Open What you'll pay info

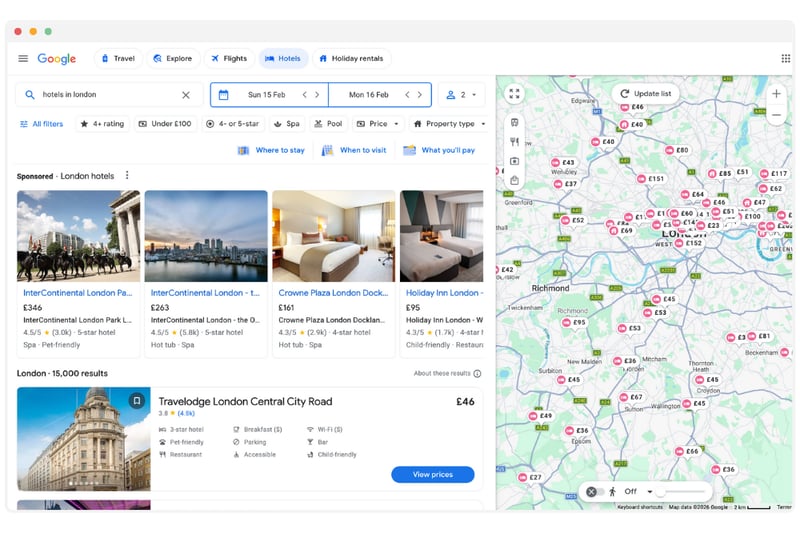(x=439, y=150)
